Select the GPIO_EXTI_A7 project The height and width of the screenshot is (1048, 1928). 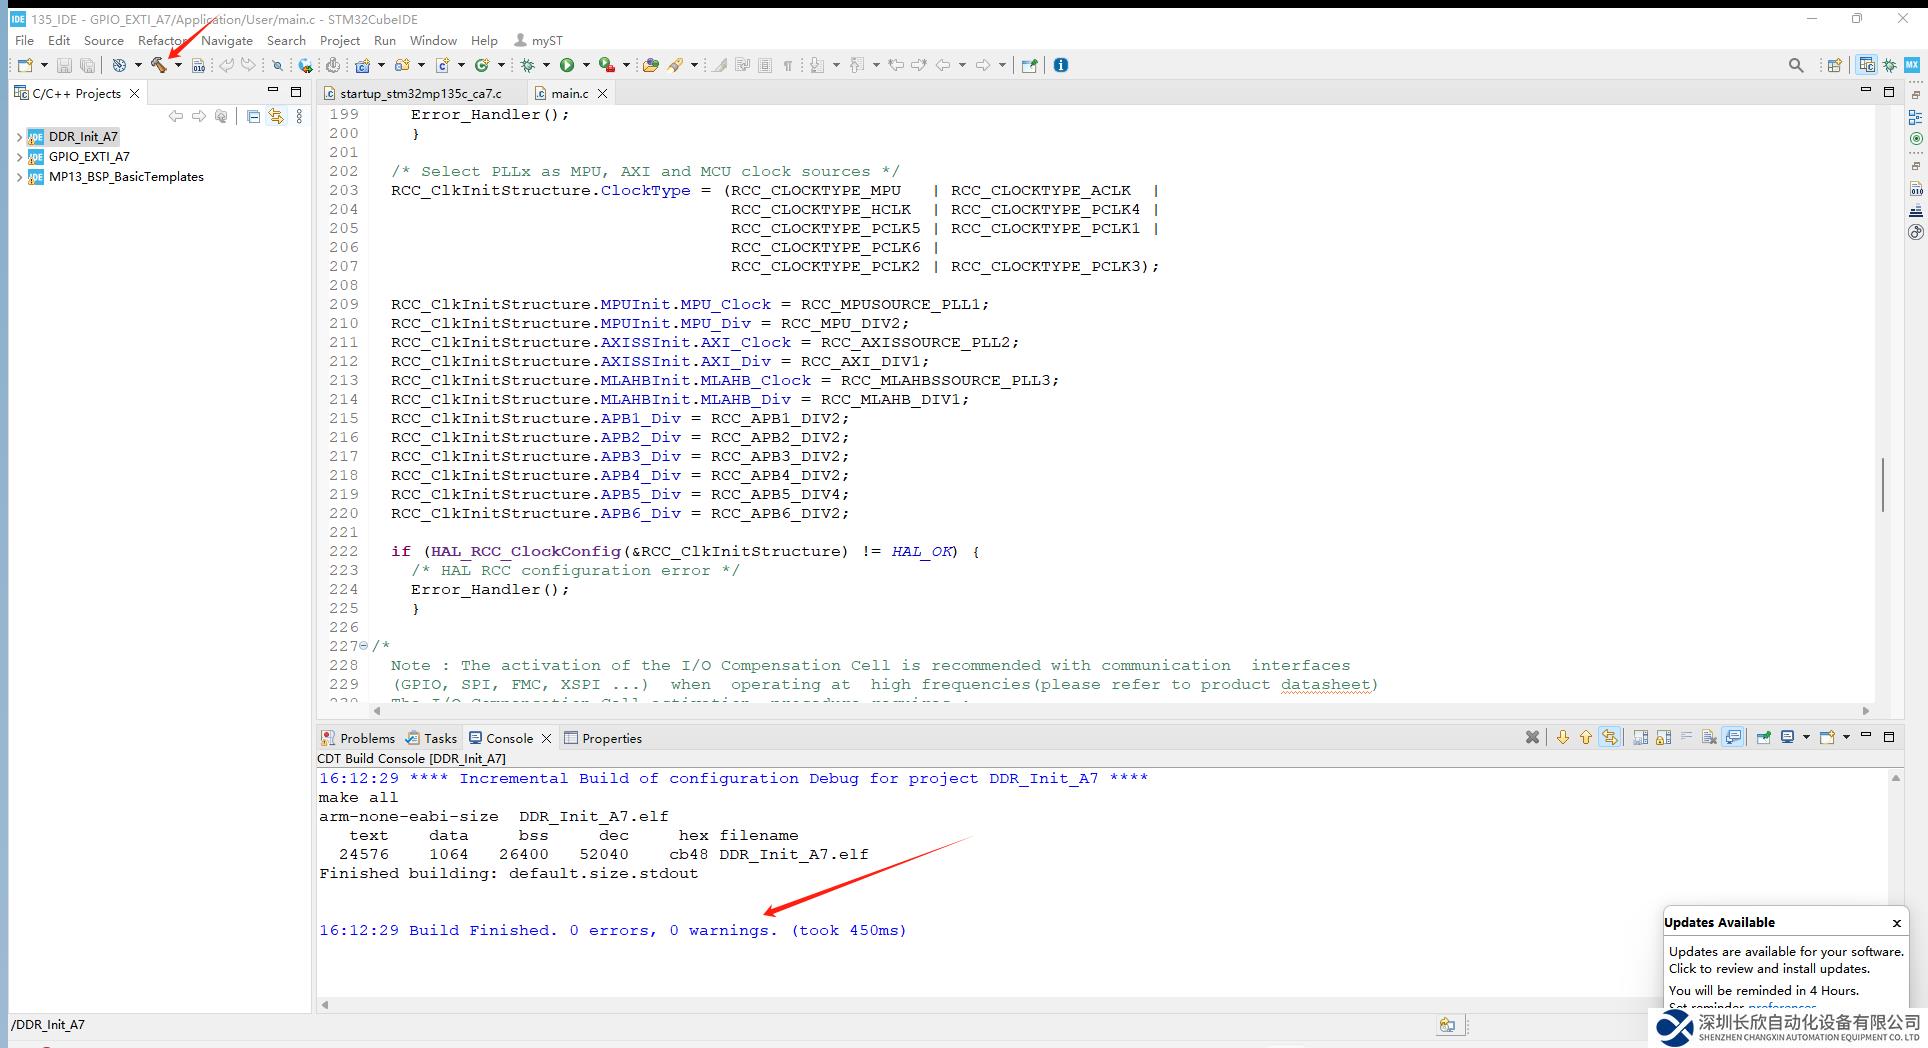89,156
